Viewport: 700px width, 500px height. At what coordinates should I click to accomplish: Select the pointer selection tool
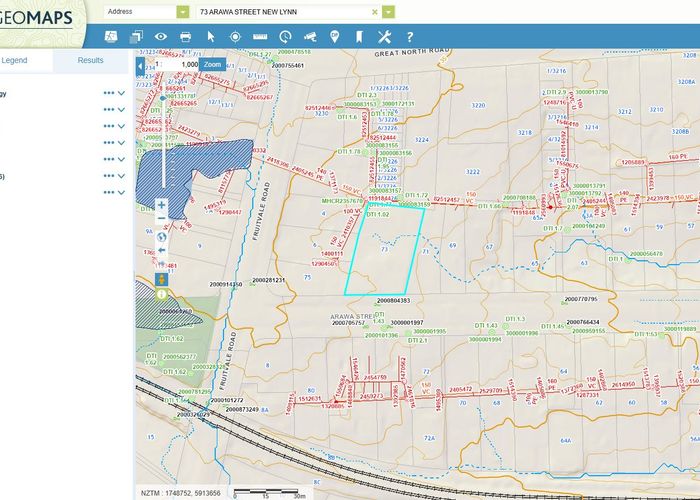coord(211,36)
